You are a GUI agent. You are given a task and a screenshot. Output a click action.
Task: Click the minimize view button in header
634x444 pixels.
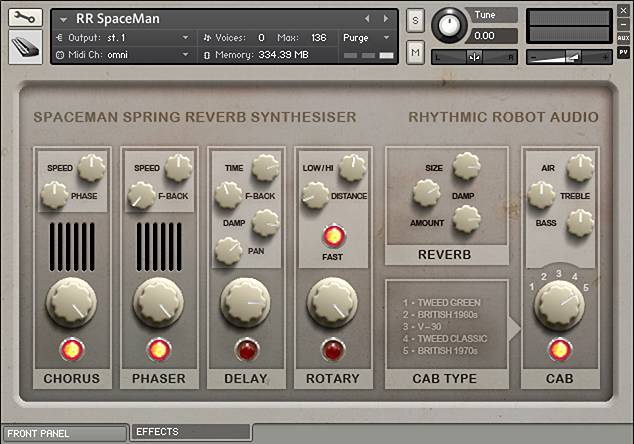point(623,25)
